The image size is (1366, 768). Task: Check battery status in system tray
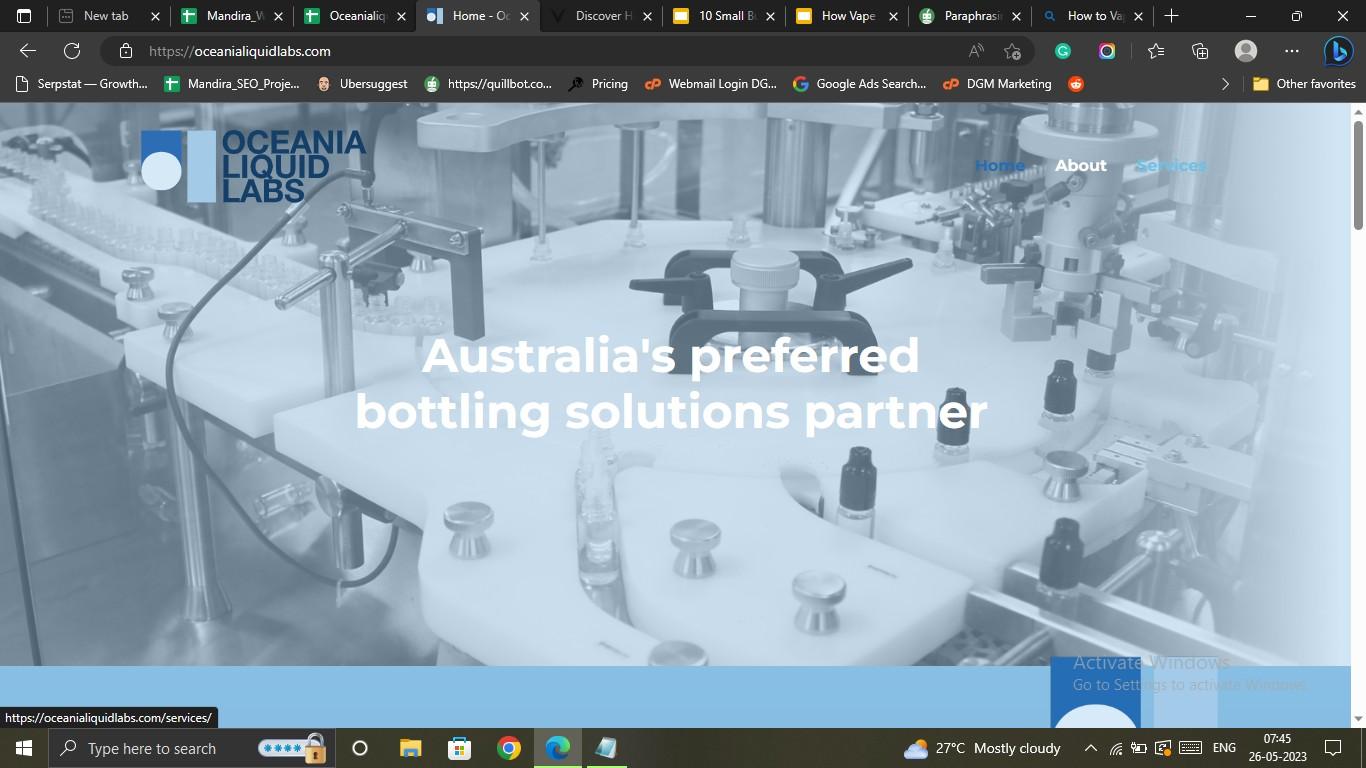(x=1140, y=748)
